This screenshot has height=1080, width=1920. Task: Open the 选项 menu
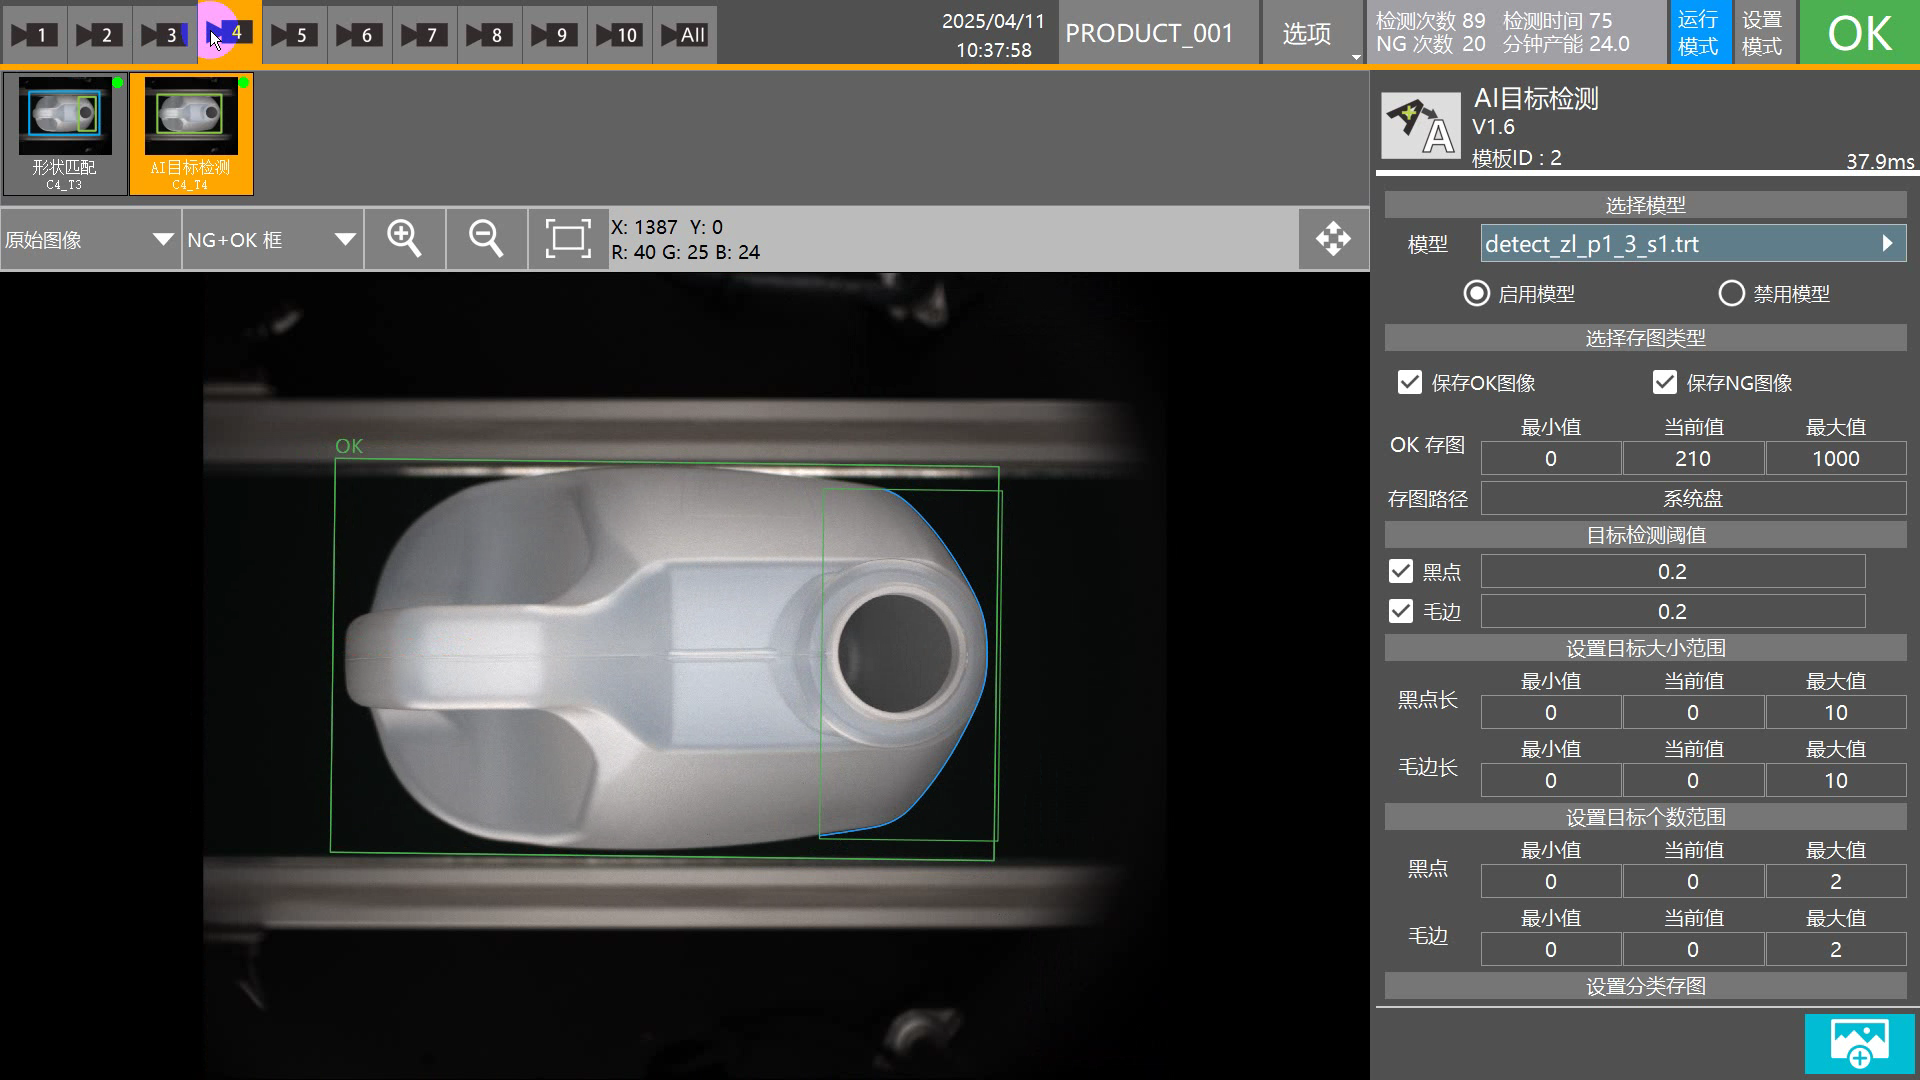pyautogui.click(x=1306, y=34)
